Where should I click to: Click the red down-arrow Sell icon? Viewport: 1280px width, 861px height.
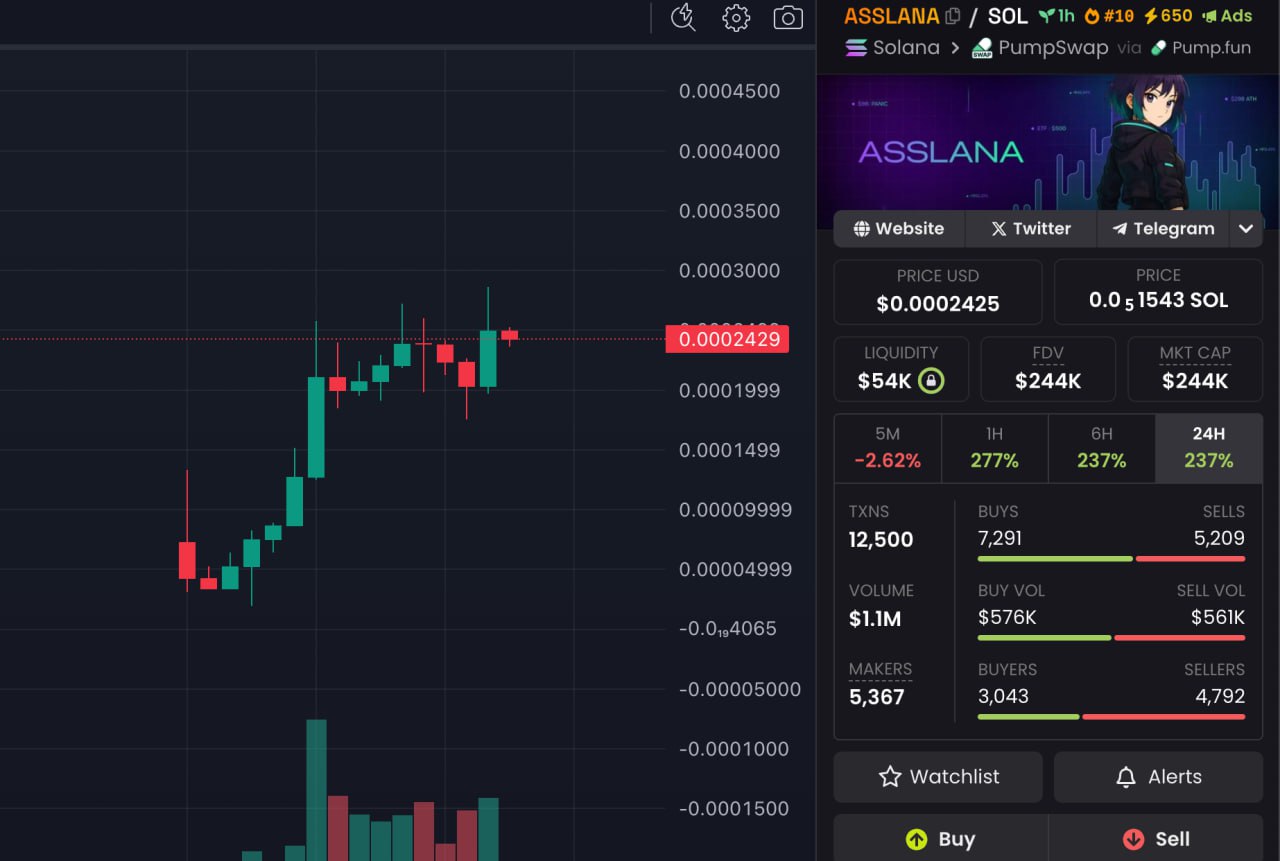click(x=1133, y=839)
